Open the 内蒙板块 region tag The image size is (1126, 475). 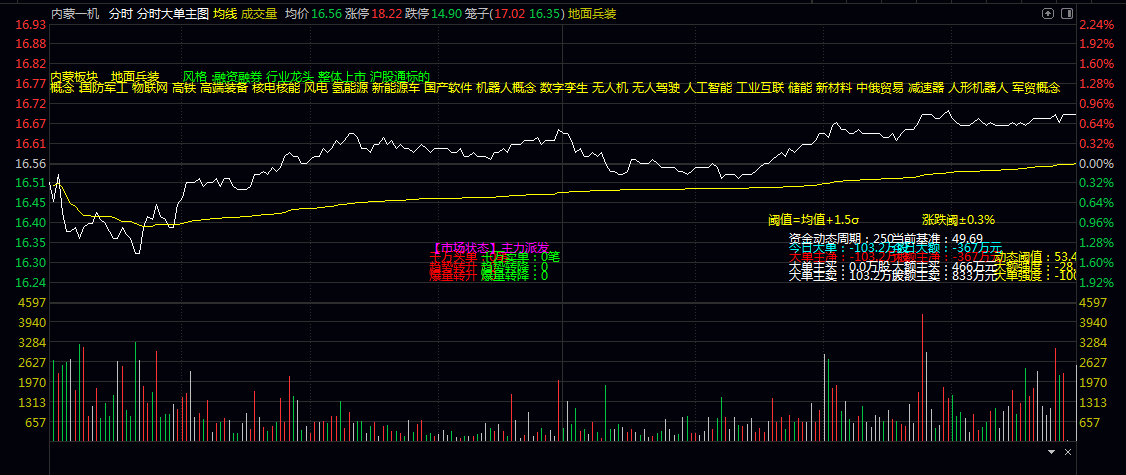[x=74, y=76]
